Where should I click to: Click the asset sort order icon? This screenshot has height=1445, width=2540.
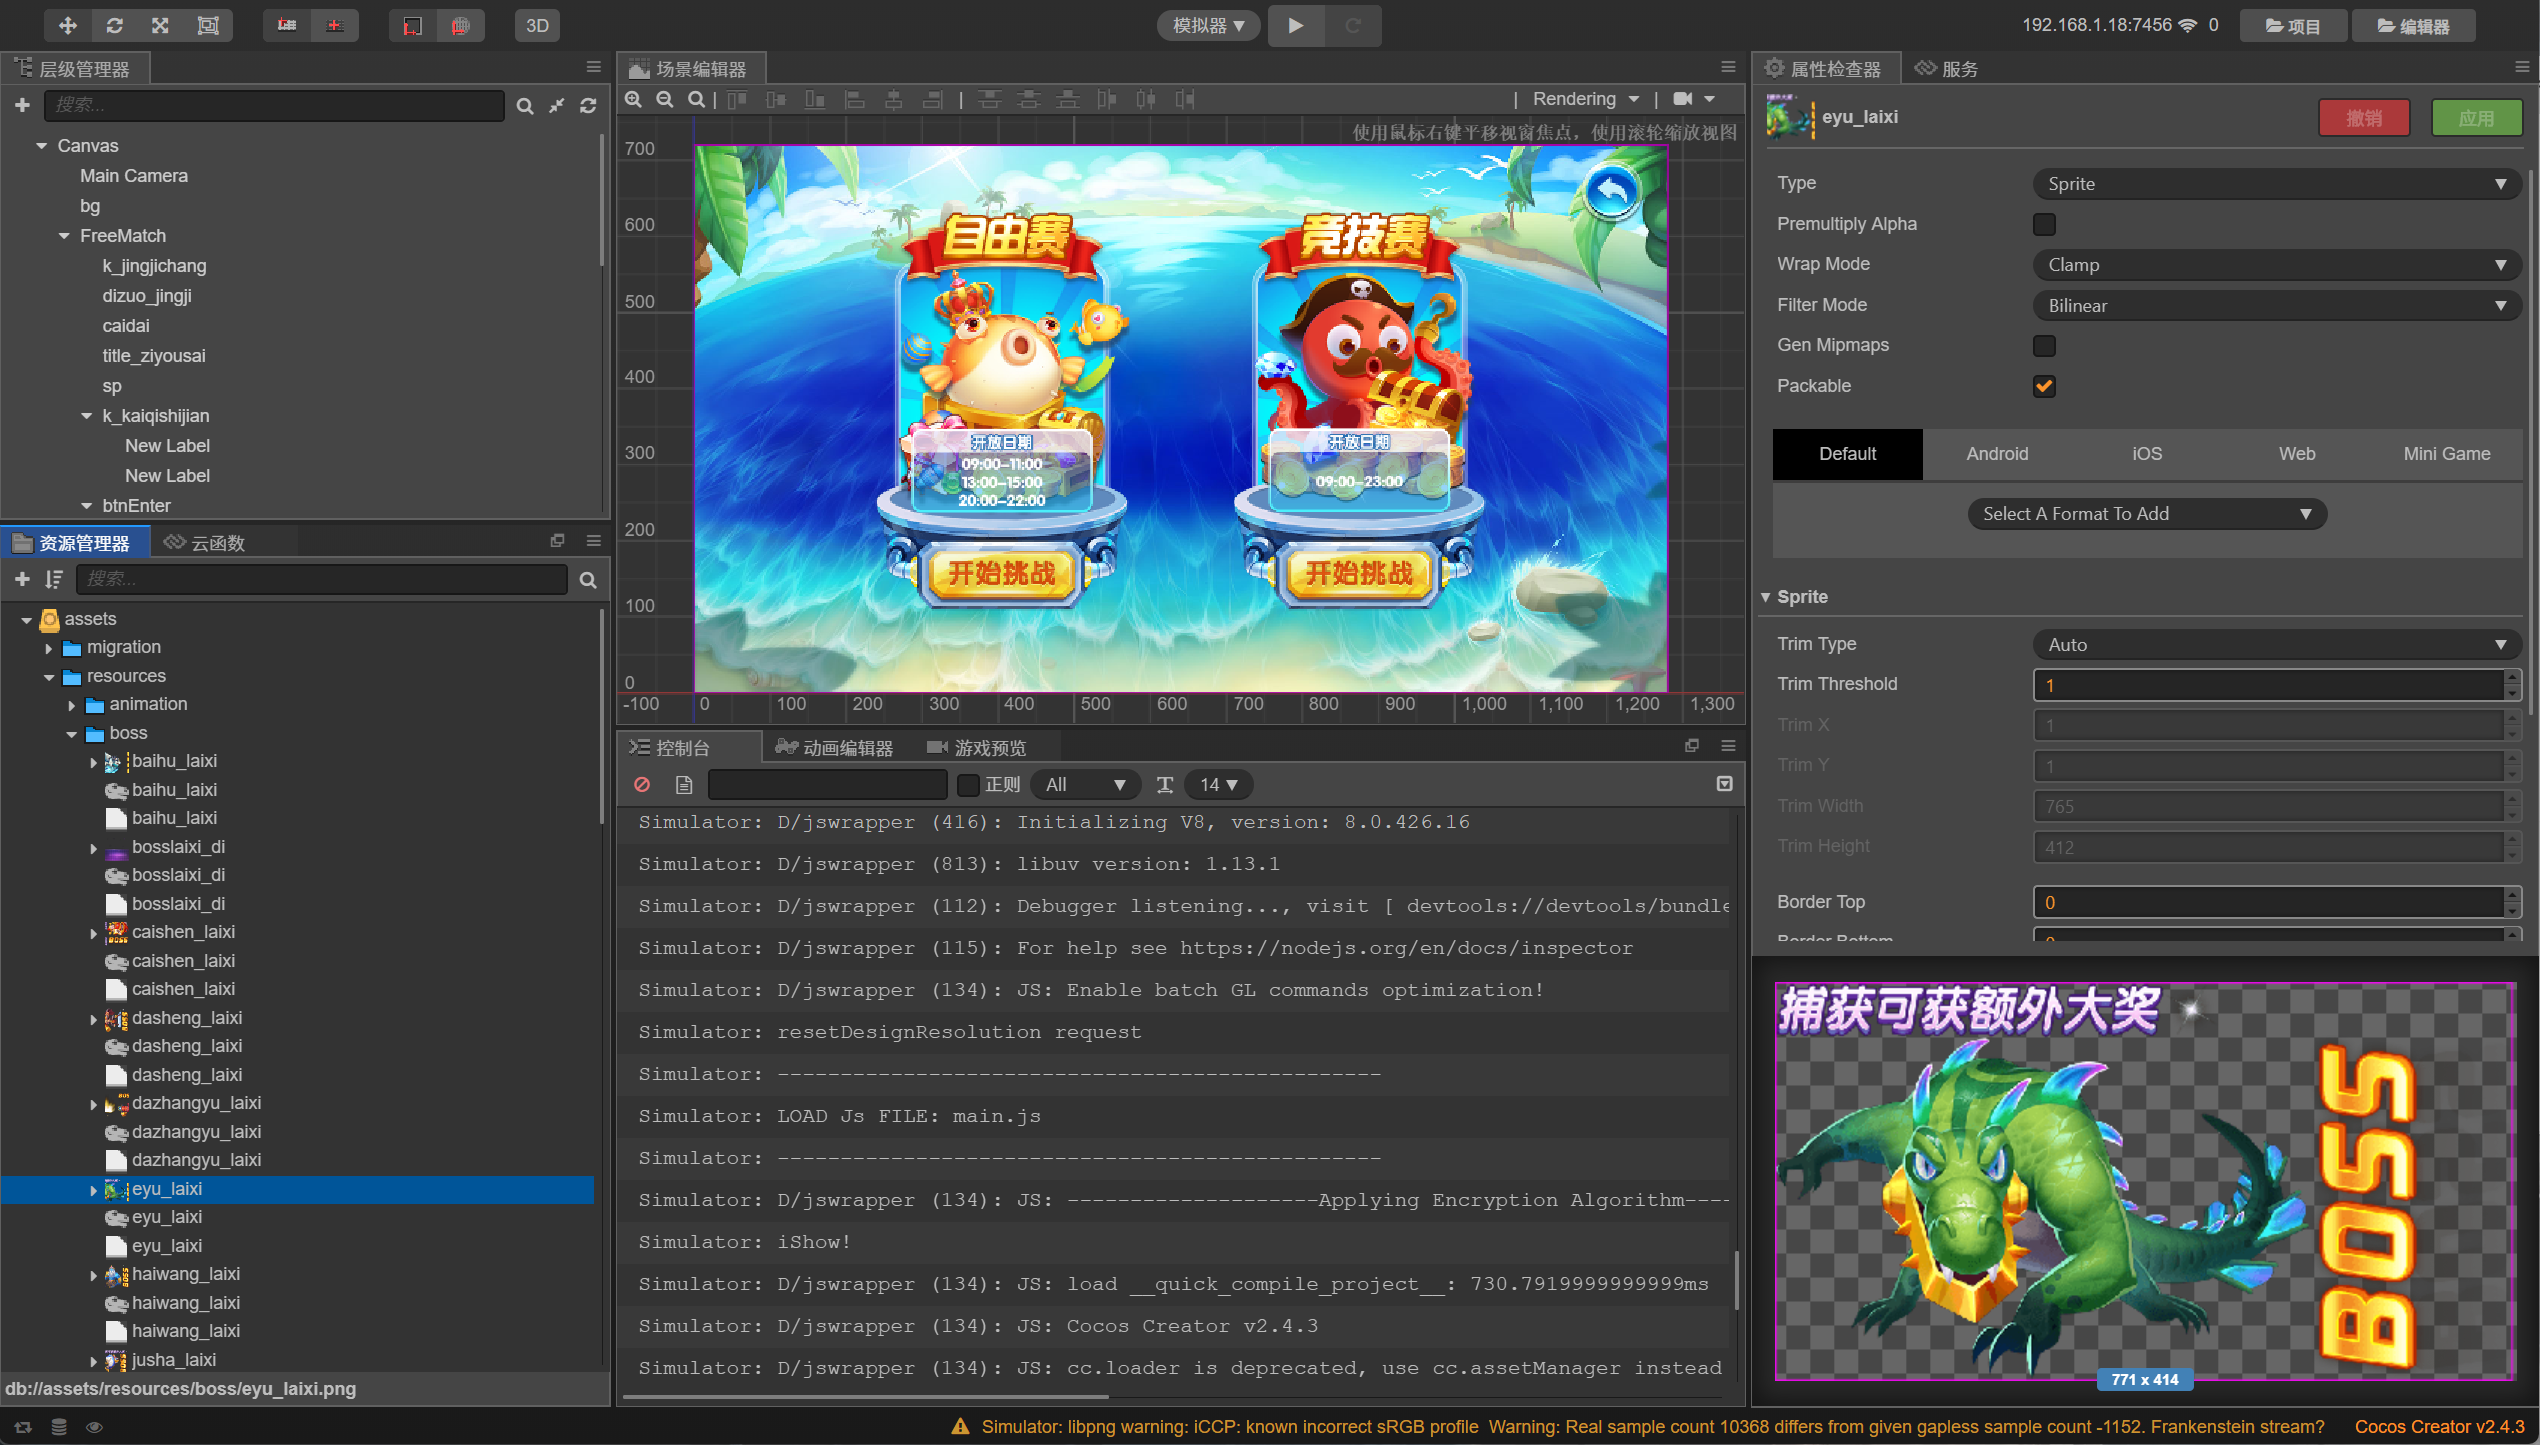click(x=54, y=579)
